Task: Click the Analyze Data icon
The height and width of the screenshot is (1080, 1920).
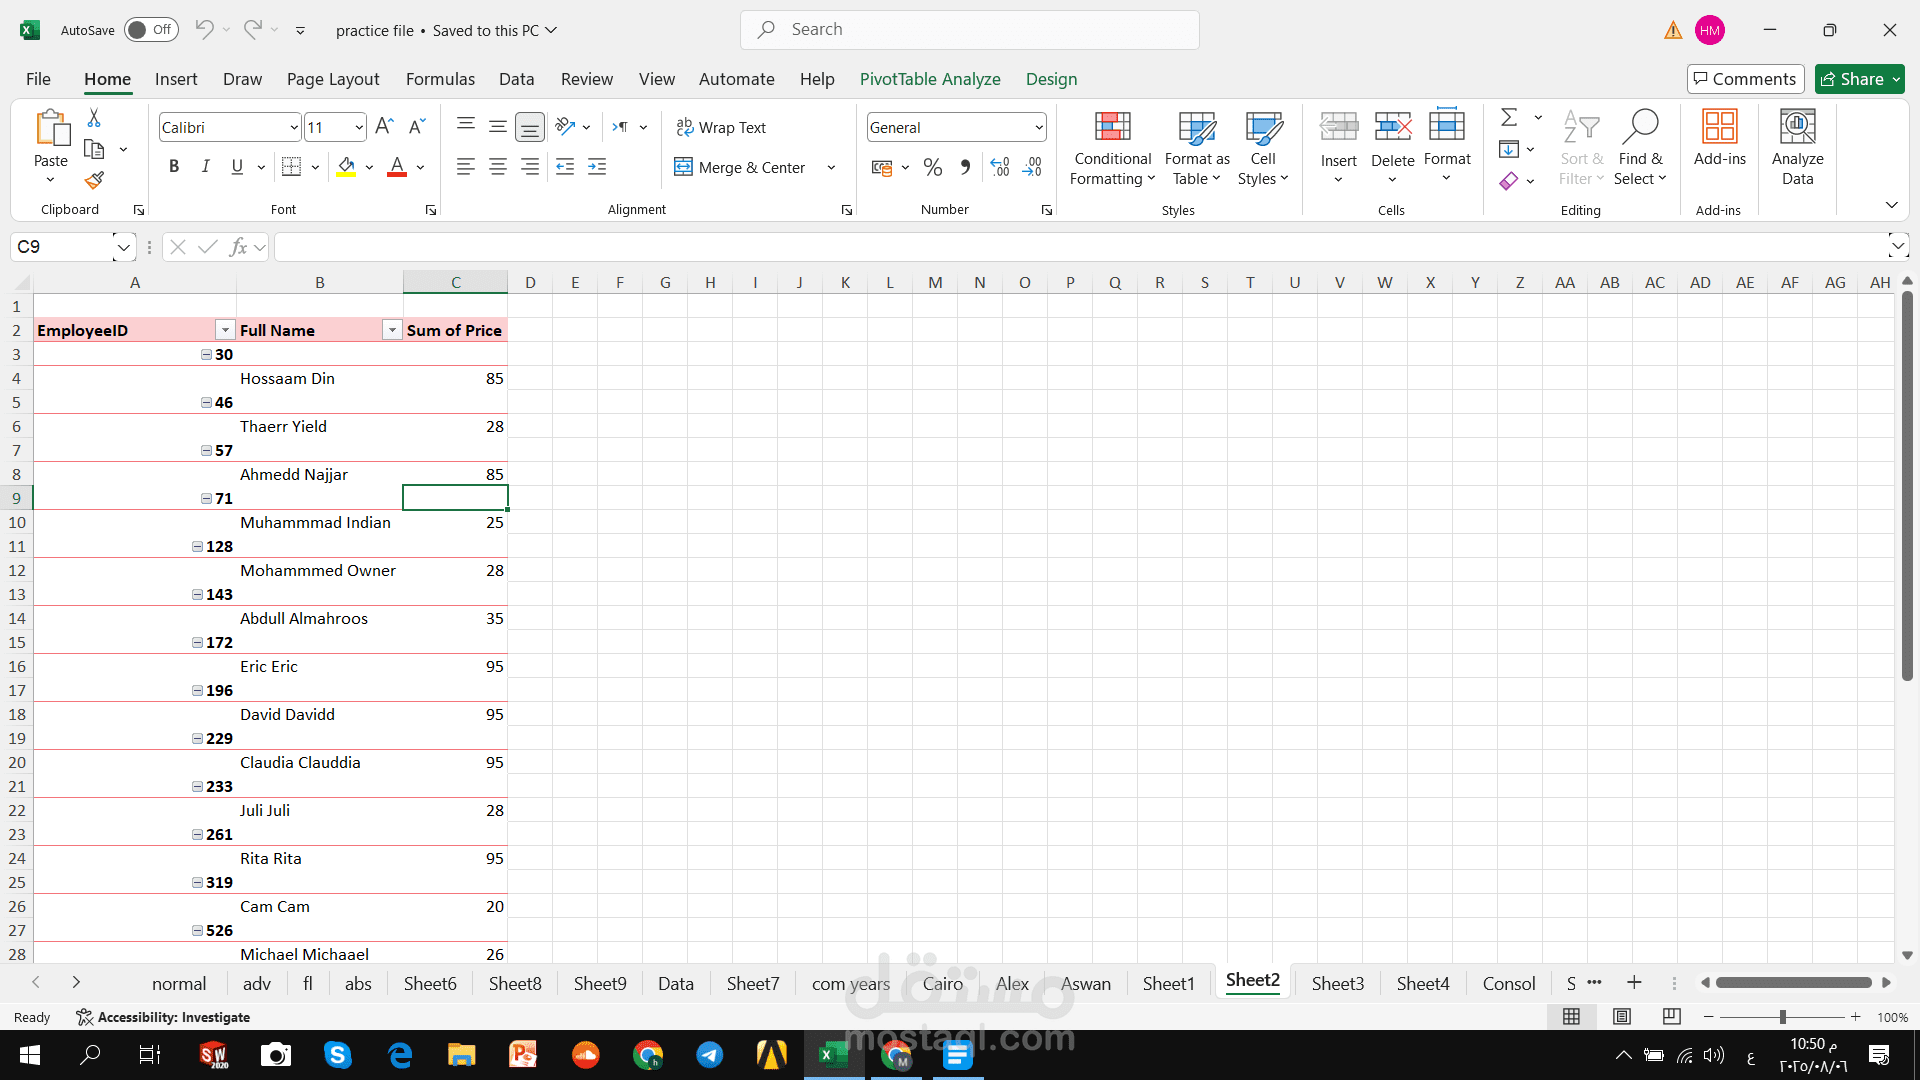Action: (1796, 148)
